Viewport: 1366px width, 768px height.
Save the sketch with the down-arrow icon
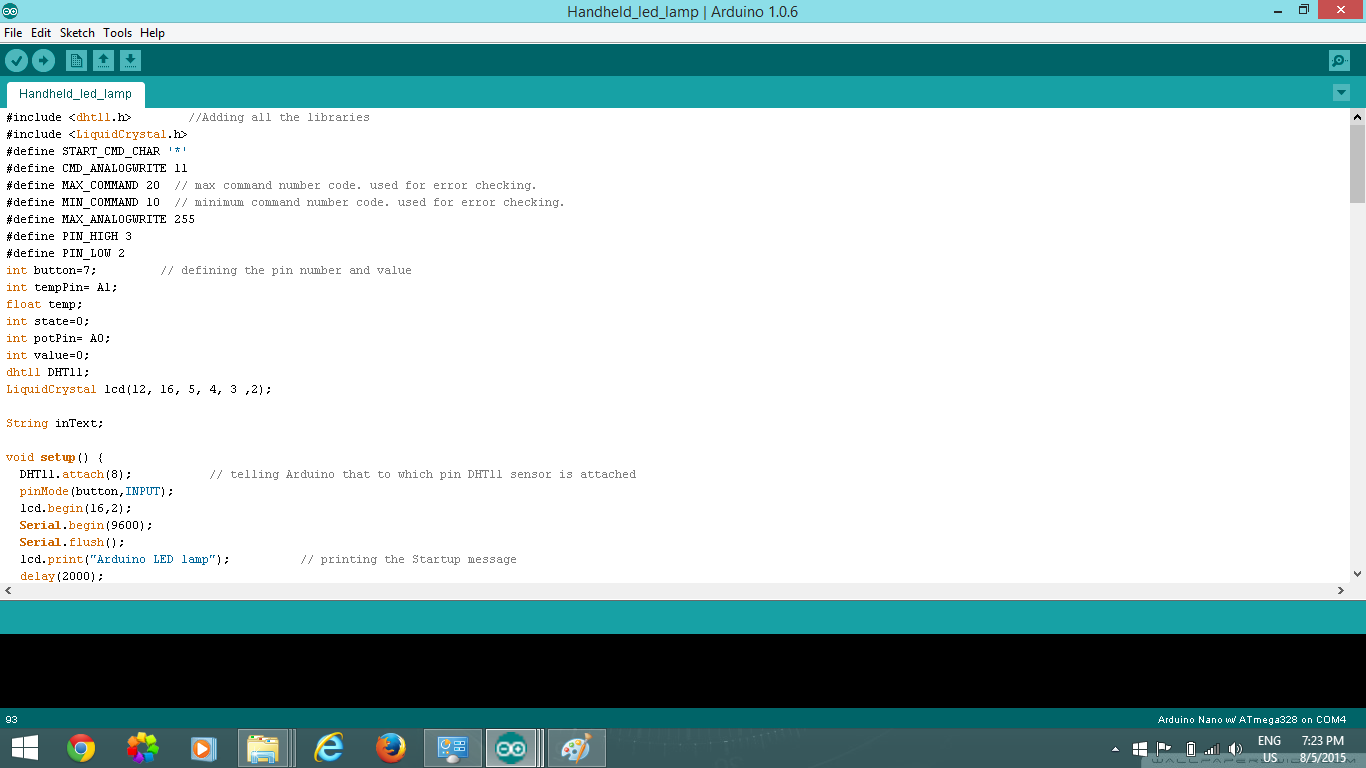point(130,61)
